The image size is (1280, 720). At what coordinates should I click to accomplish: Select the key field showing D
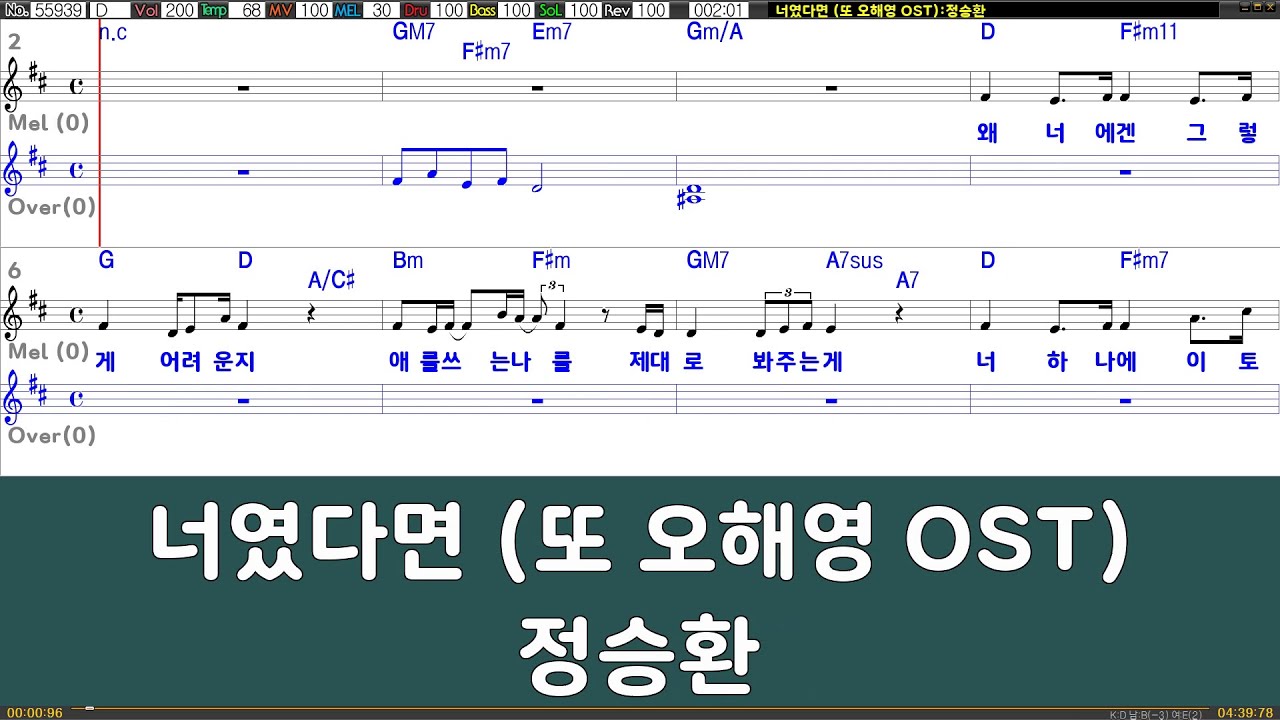109,10
